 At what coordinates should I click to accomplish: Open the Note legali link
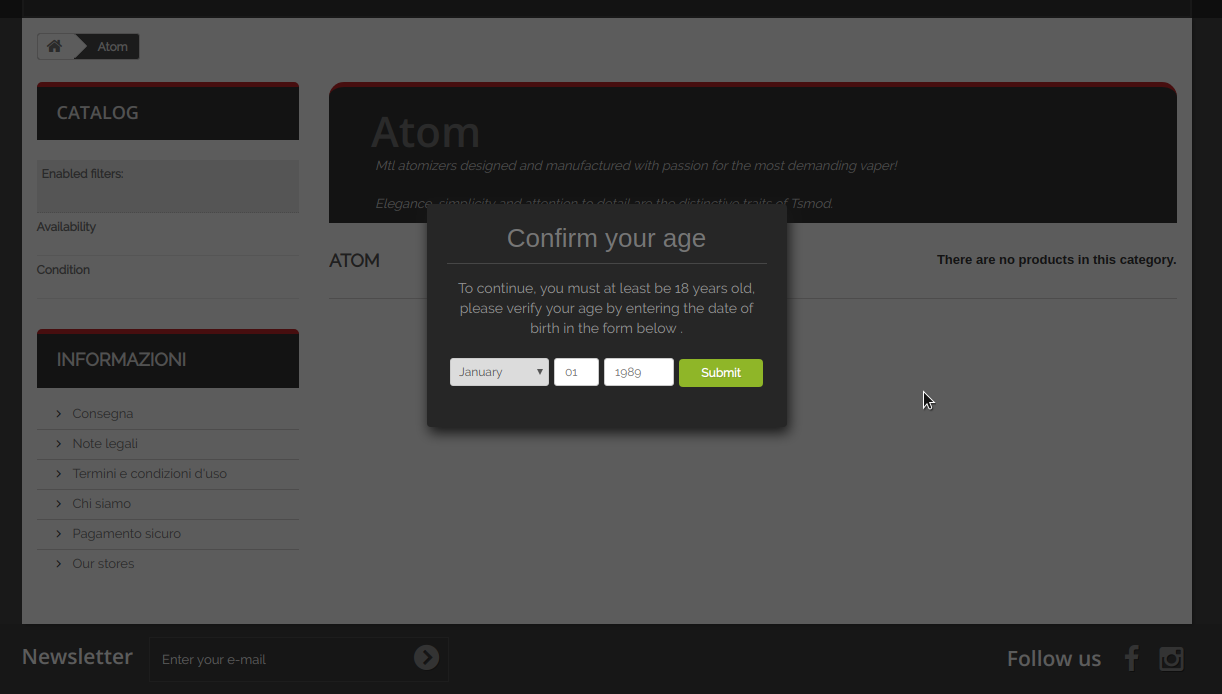pyautogui.click(x=105, y=444)
